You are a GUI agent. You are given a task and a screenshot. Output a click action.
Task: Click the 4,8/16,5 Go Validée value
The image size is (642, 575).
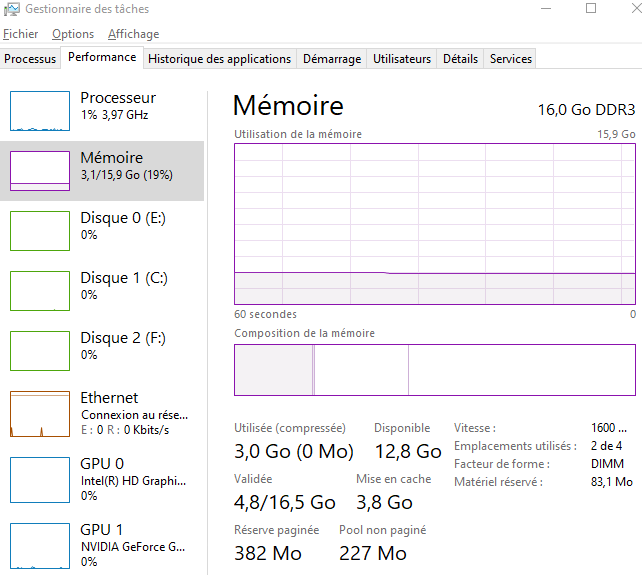pyautogui.click(x=285, y=503)
